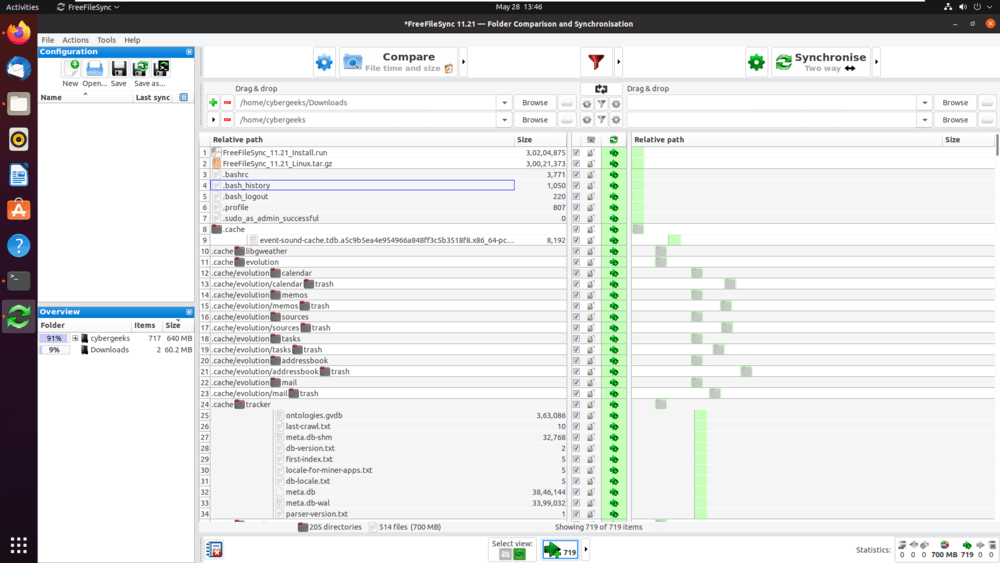Open /home/cybergeeks/Downloads path history dropdown

tap(504, 103)
